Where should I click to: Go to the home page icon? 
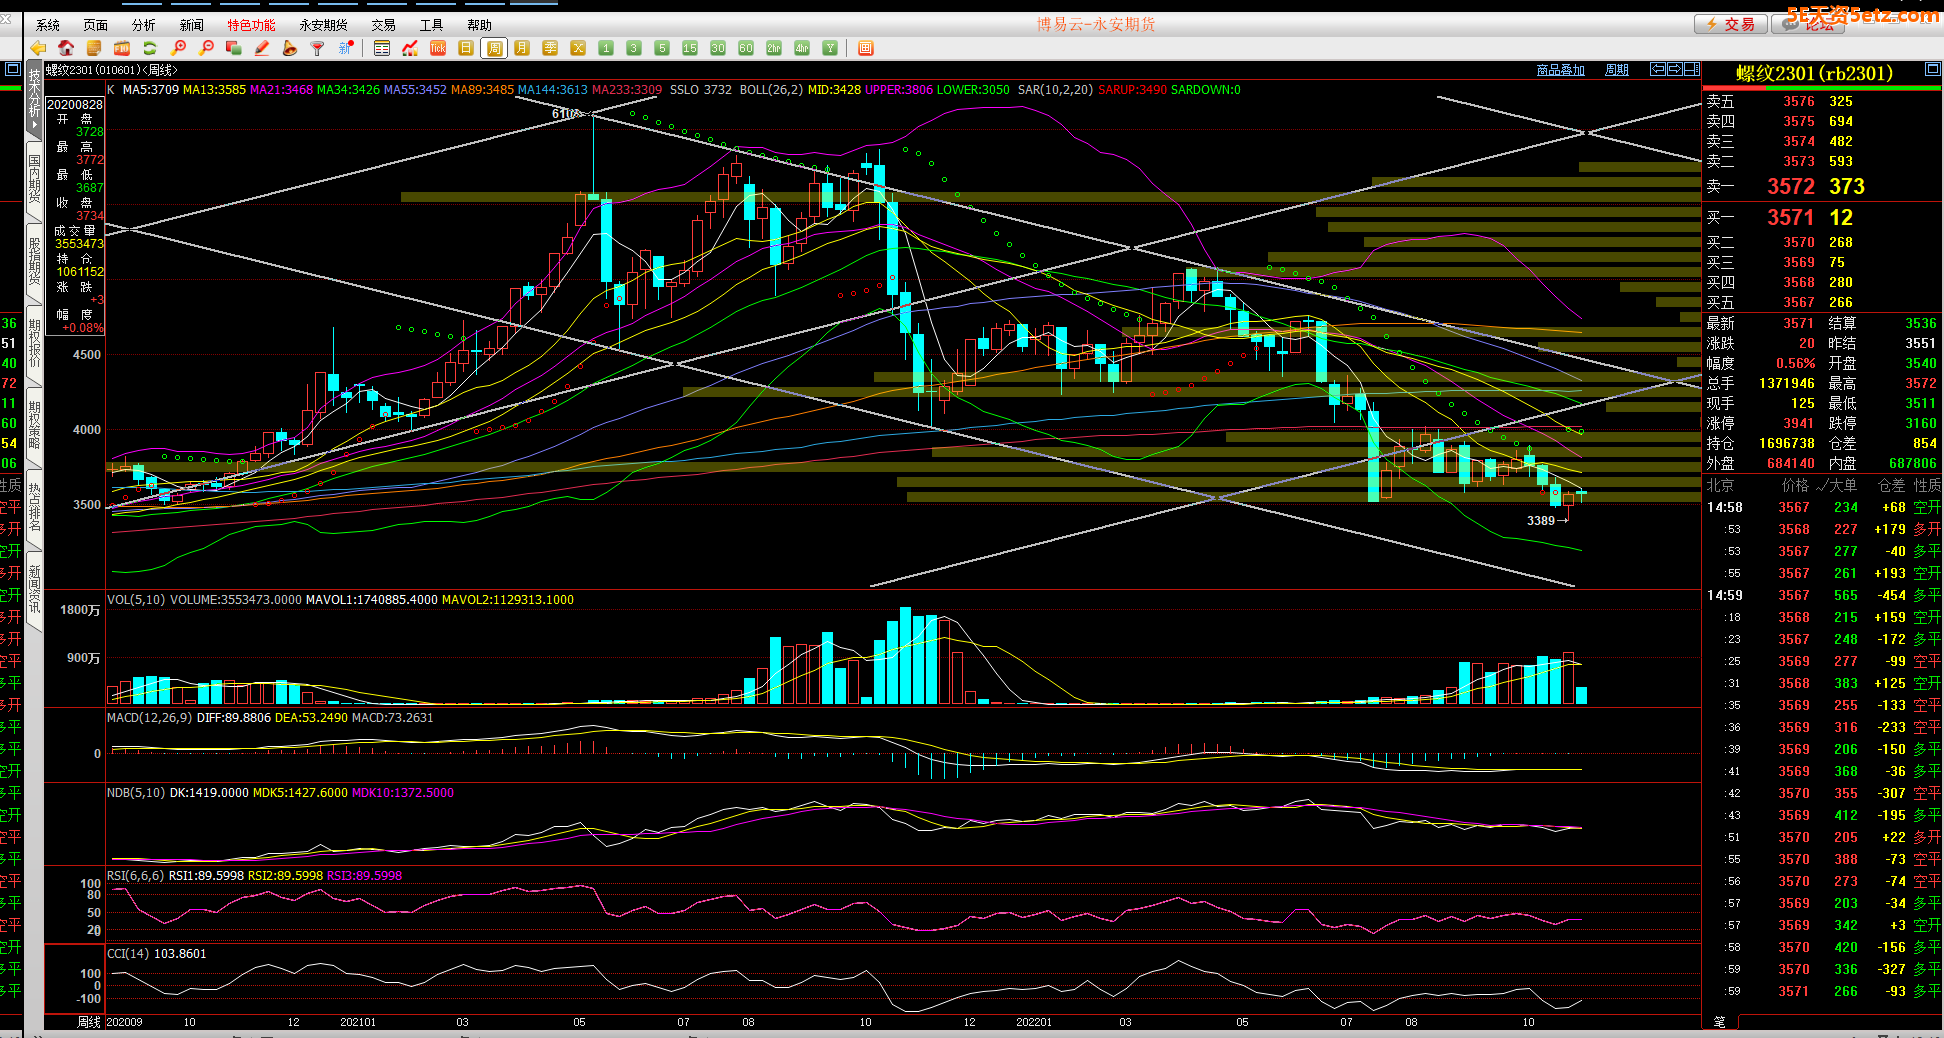66,48
